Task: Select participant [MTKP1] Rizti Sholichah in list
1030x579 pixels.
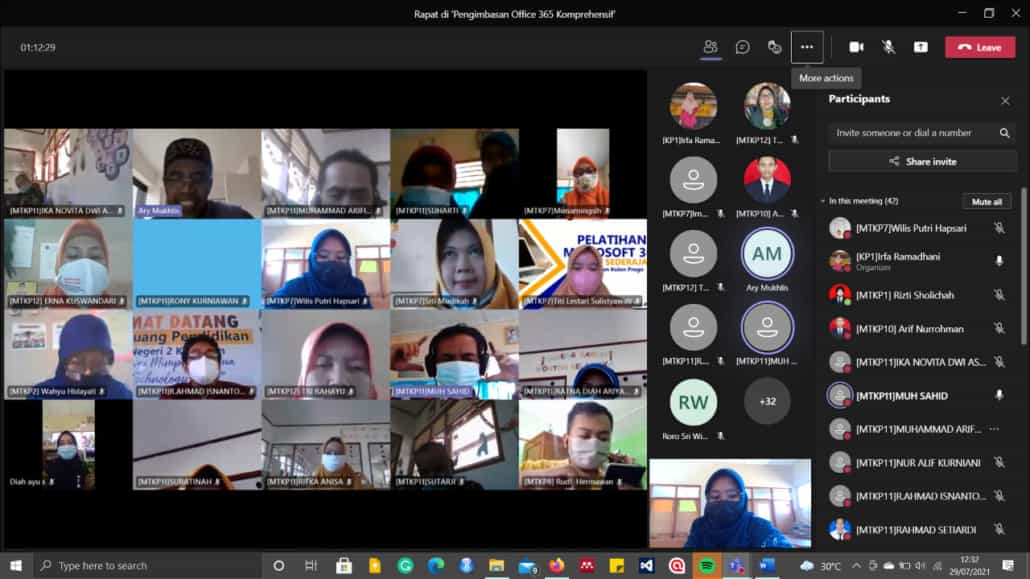Action: point(905,295)
